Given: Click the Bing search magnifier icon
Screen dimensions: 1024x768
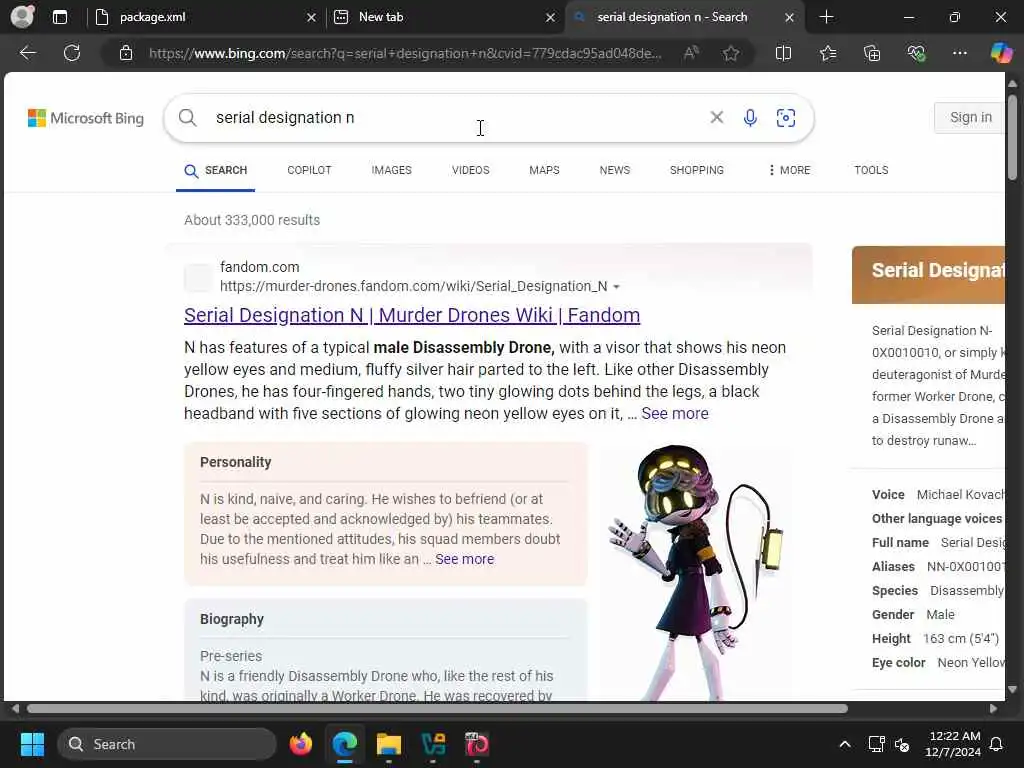Looking at the screenshot, I should (x=187, y=118).
